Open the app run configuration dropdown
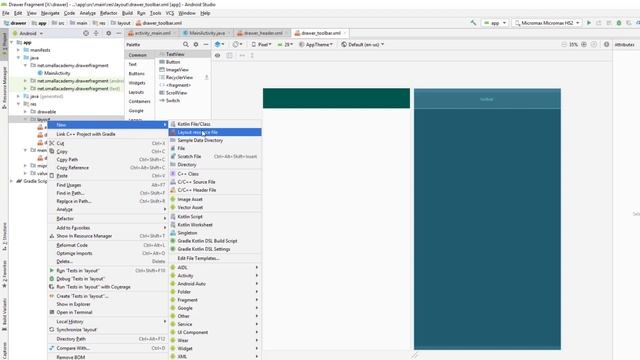Screen dimensions: 640x360 [x=495, y=23]
